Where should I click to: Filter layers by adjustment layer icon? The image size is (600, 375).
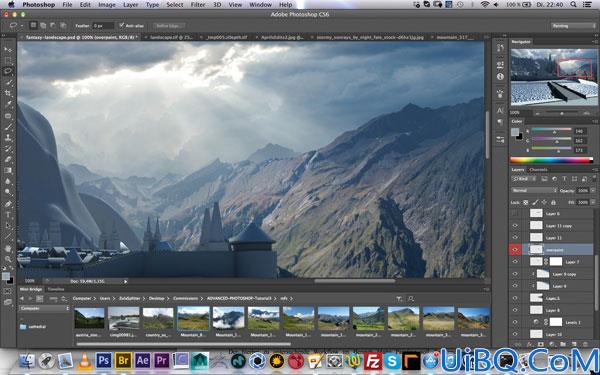click(554, 179)
